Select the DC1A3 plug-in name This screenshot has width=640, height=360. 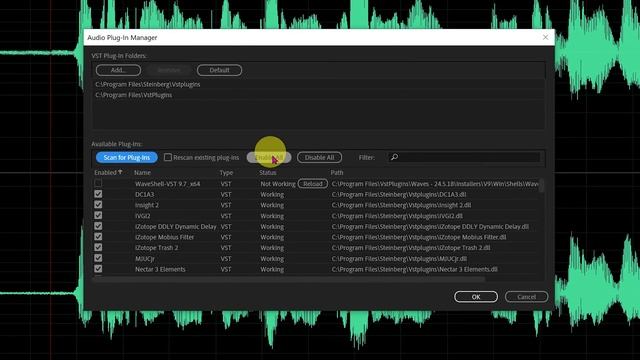(144, 195)
